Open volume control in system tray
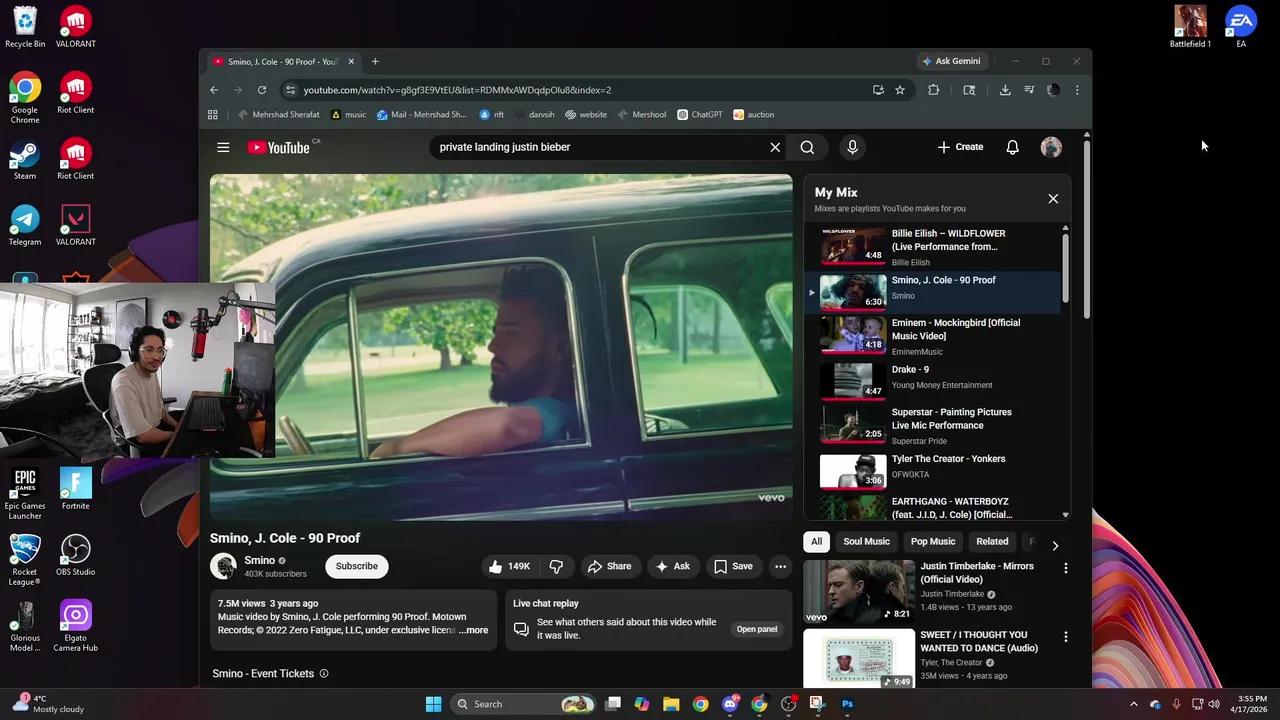Image resolution: width=1280 pixels, height=720 pixels. click(x=1214, y=704)
